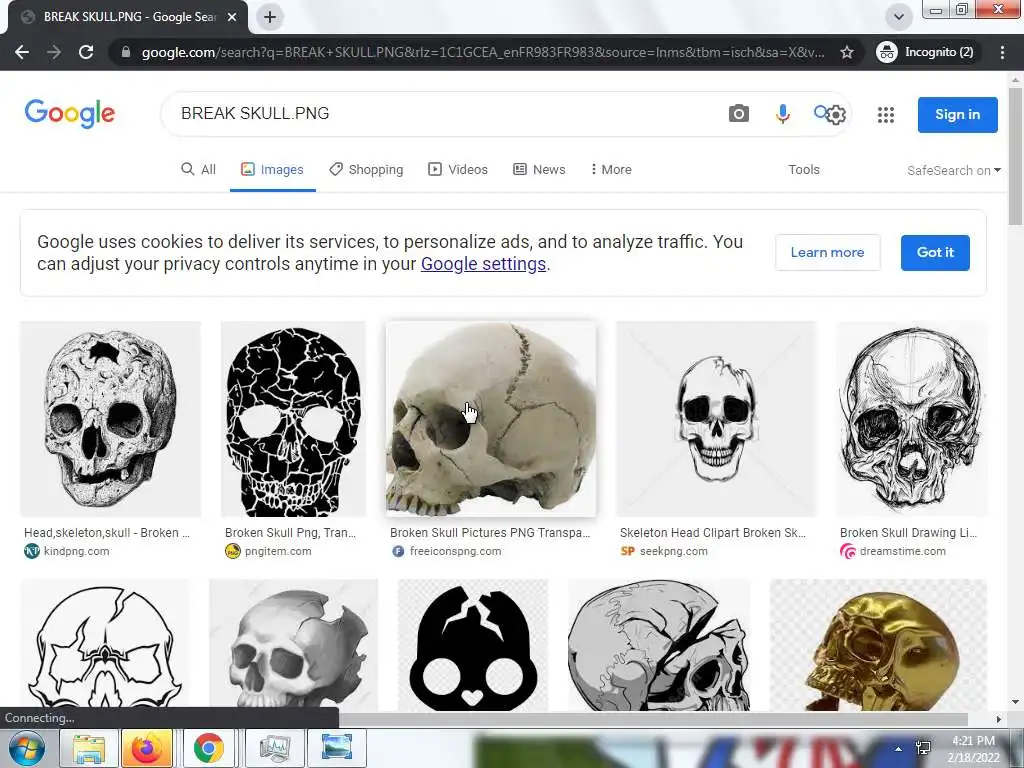Click the vertical page scrollbar thumb
Image resolution: width=1024 pixels, height=768 pixels.
(1016, 157)
